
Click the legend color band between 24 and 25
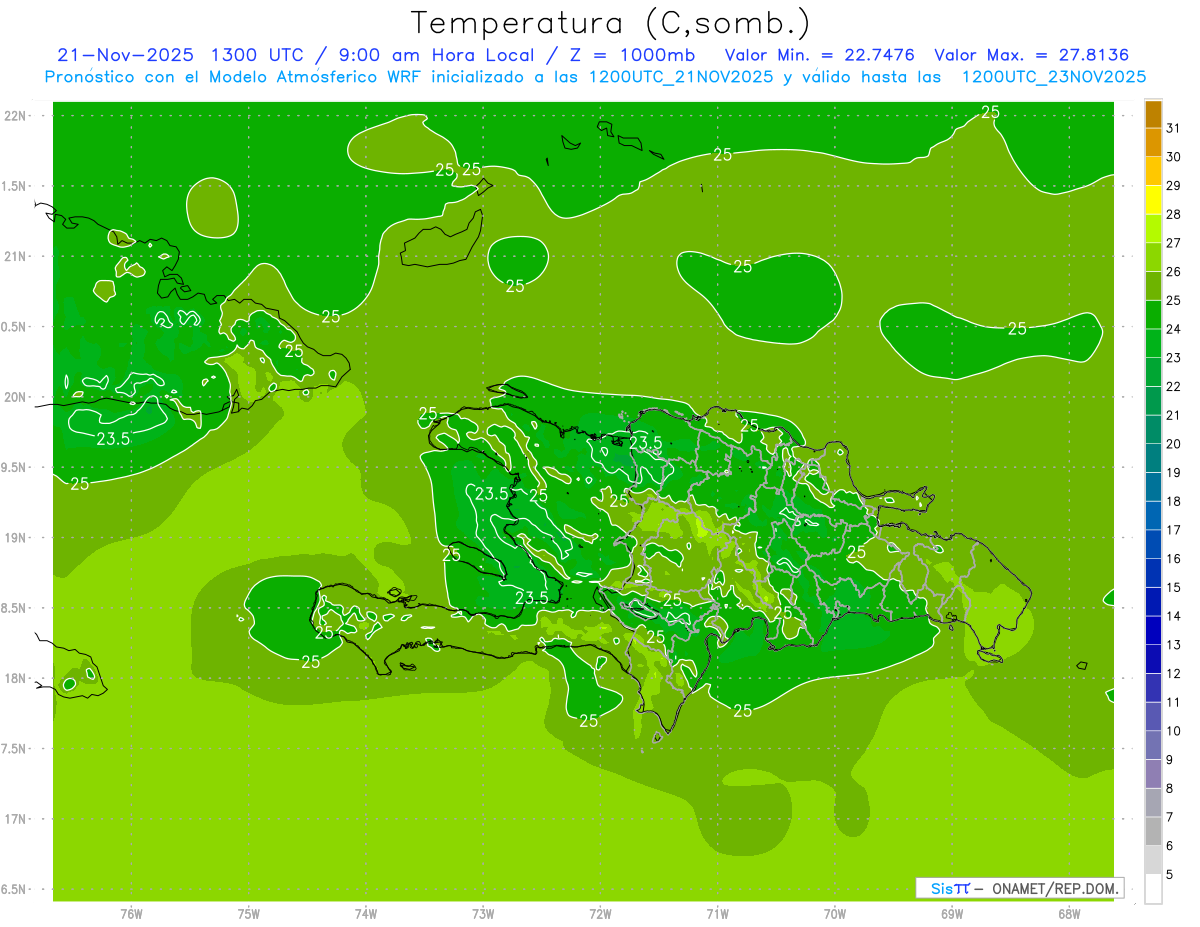pyautogui.click(x=1153, y=314)
